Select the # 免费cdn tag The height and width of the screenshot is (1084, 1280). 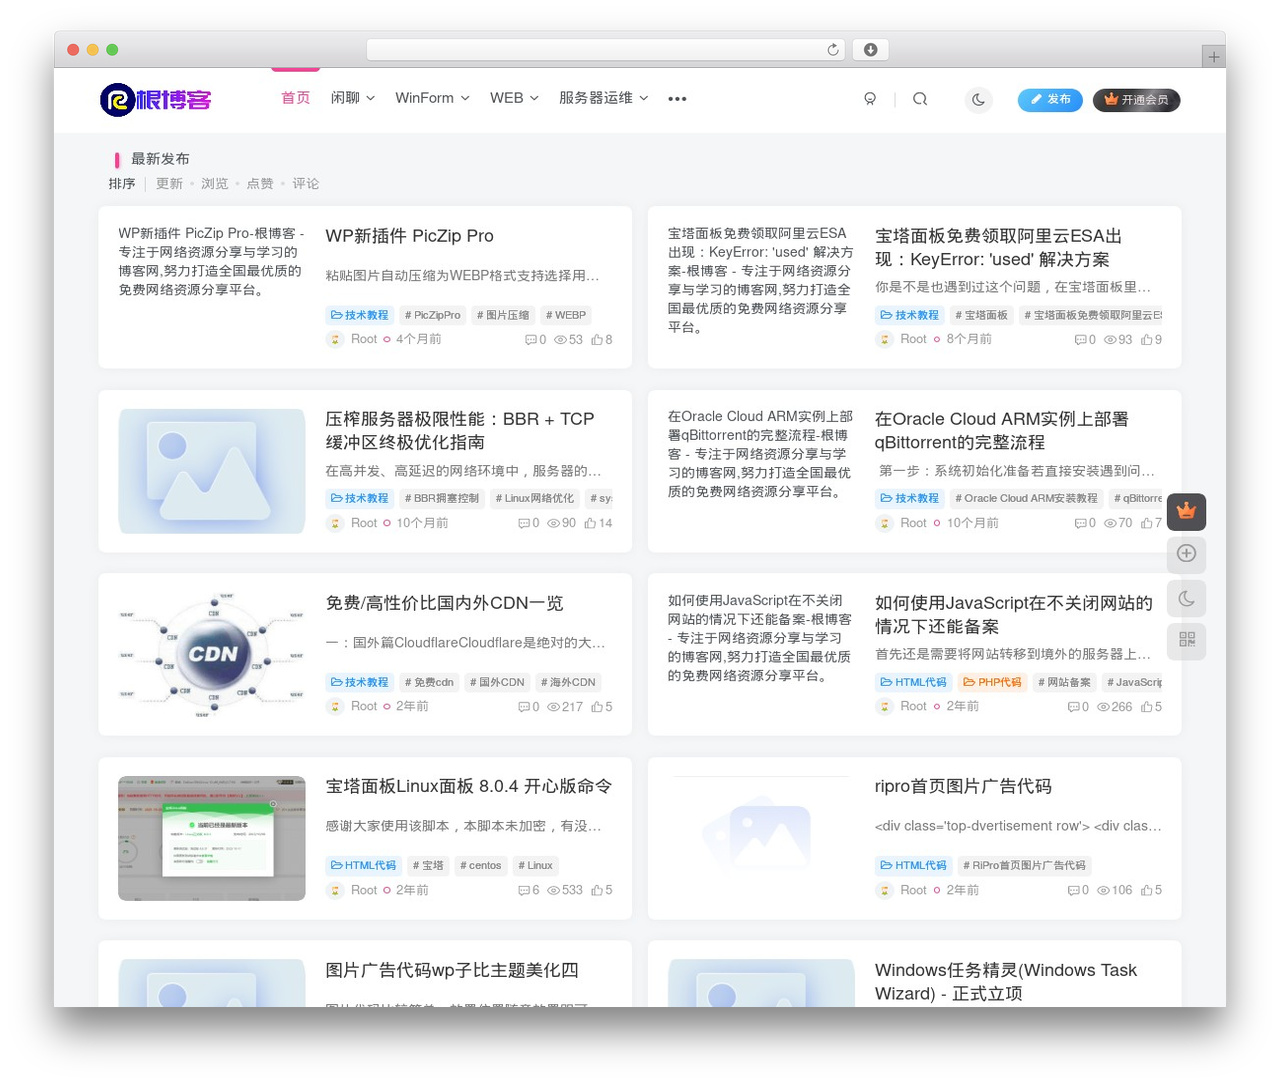click(429, 682)
